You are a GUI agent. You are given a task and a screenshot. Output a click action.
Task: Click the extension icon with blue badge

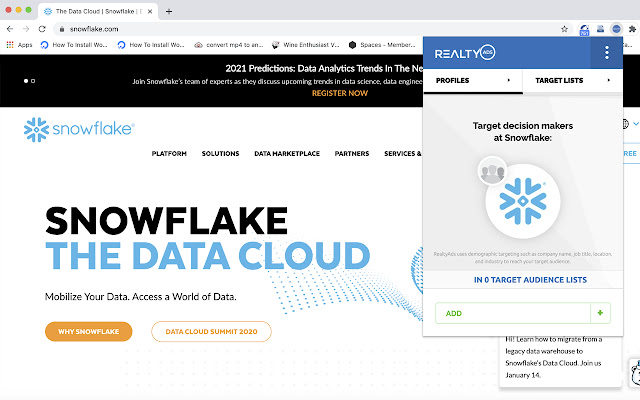click(584, 30)
